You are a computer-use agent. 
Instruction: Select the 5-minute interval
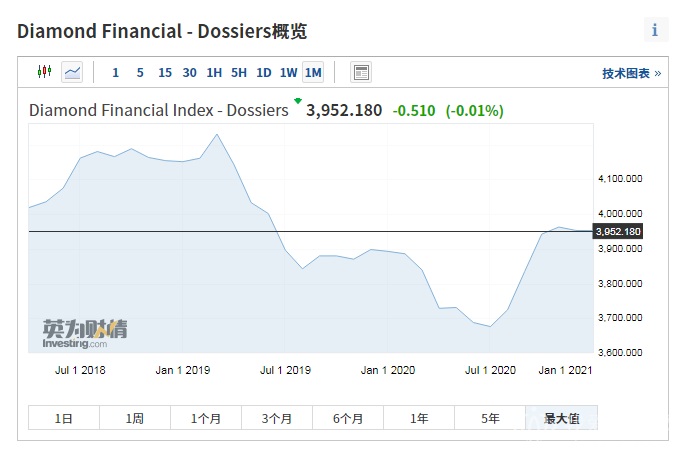140,72
